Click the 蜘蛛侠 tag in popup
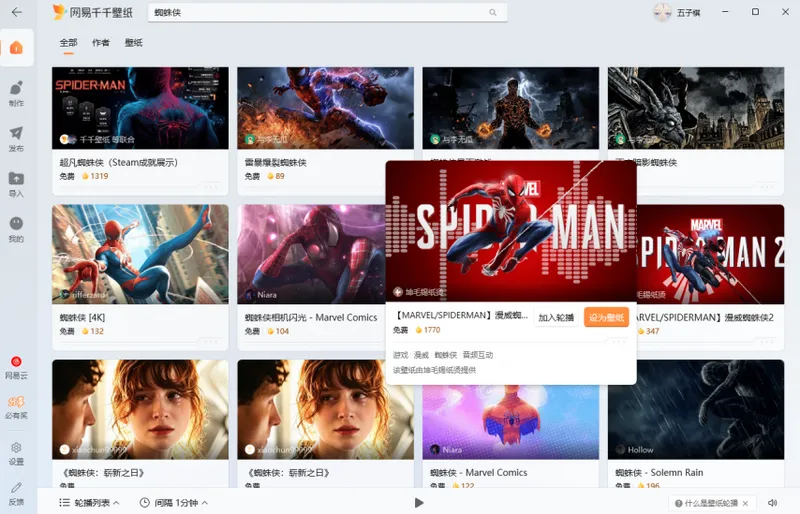This screenshot has width=800, height=514. point(445,355)
